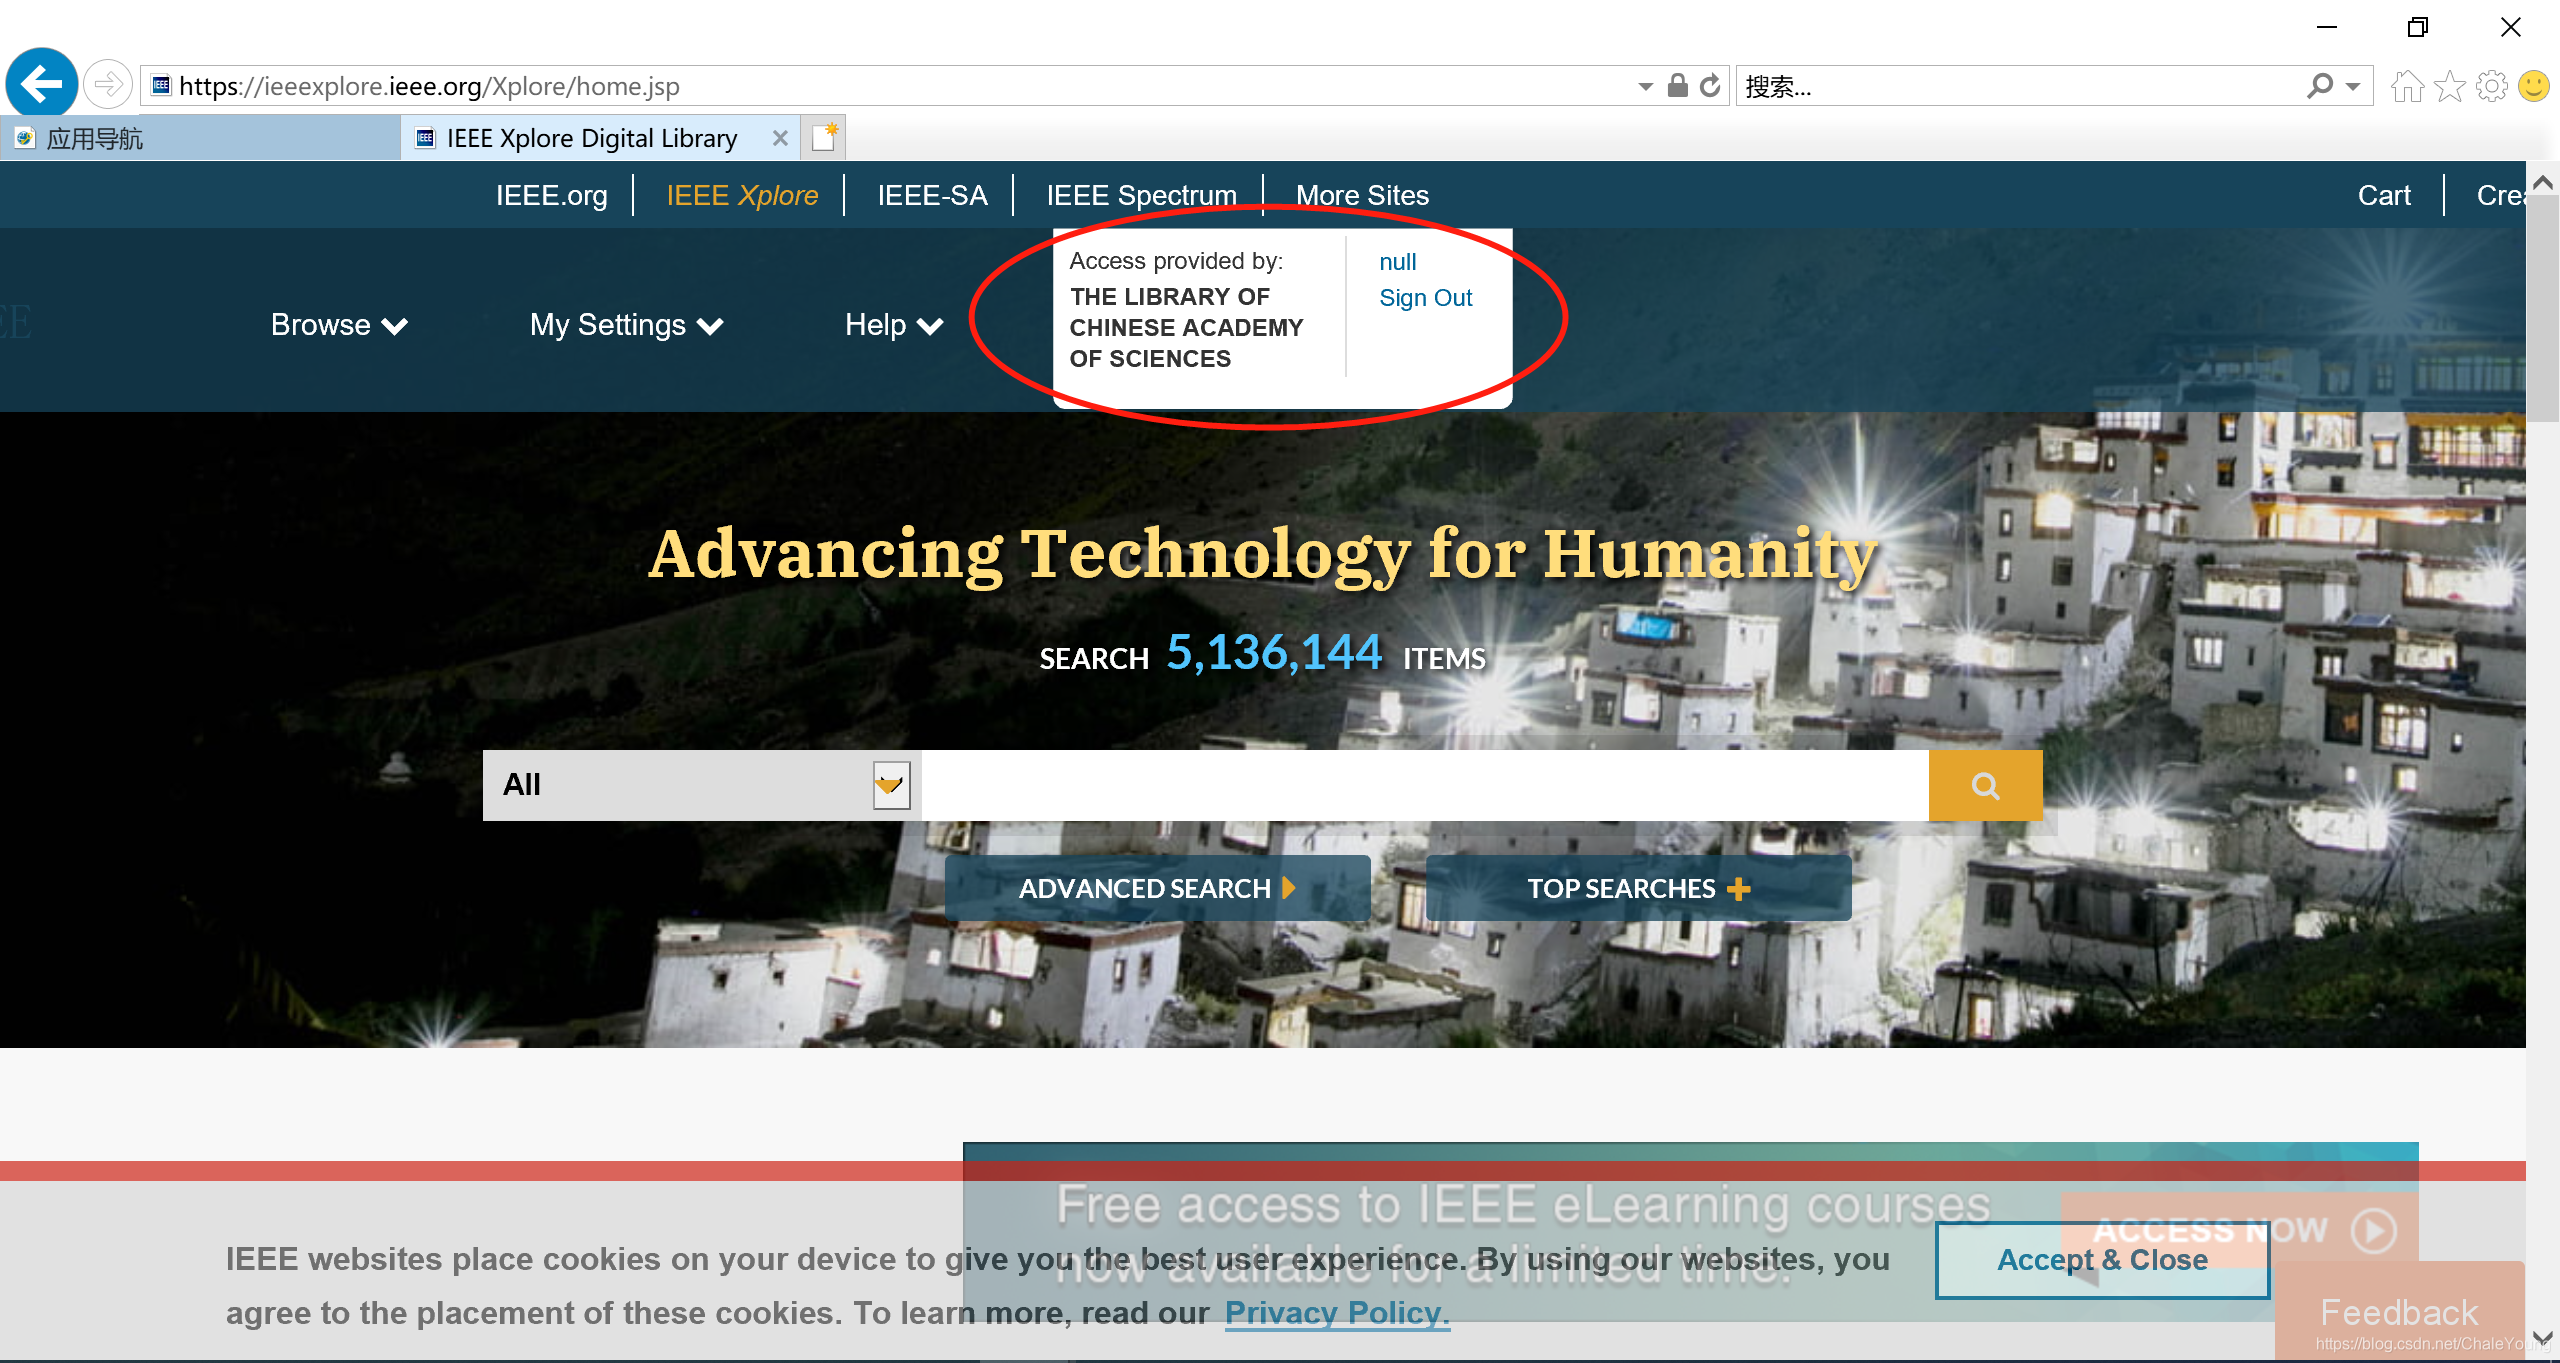Open browser Tools via the gear icon
Screen dimensions: 2560x1363
pyautogui.click(x=2491, y=87)
